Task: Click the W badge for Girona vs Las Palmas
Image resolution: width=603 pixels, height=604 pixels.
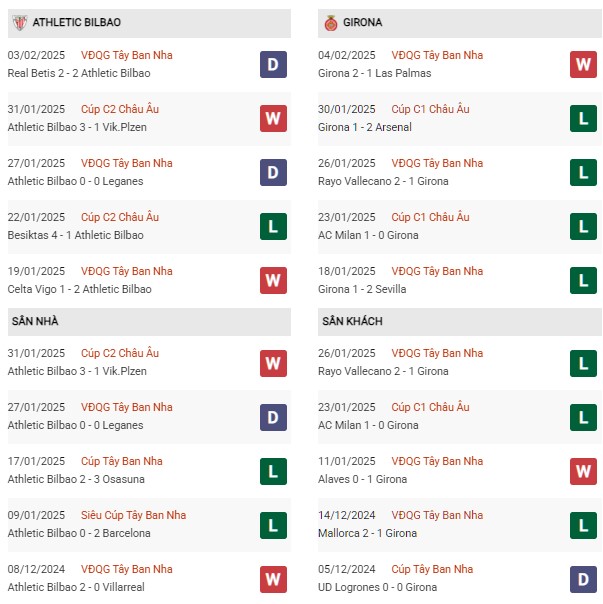Action: click(x=583, y=64)
